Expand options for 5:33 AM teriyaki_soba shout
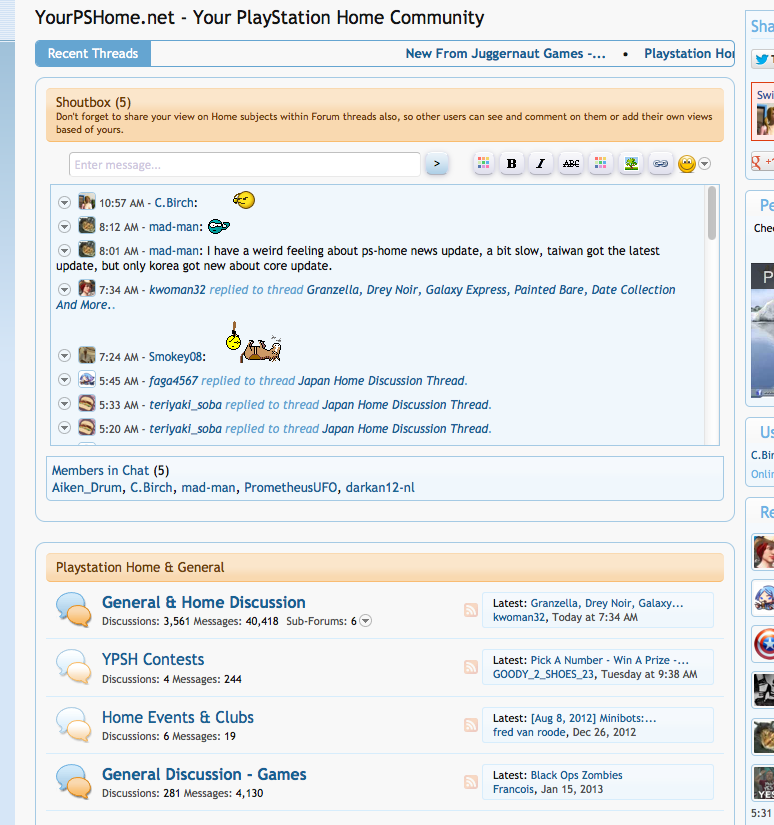This screenshot has width=774, height=825. click(64, 404)
